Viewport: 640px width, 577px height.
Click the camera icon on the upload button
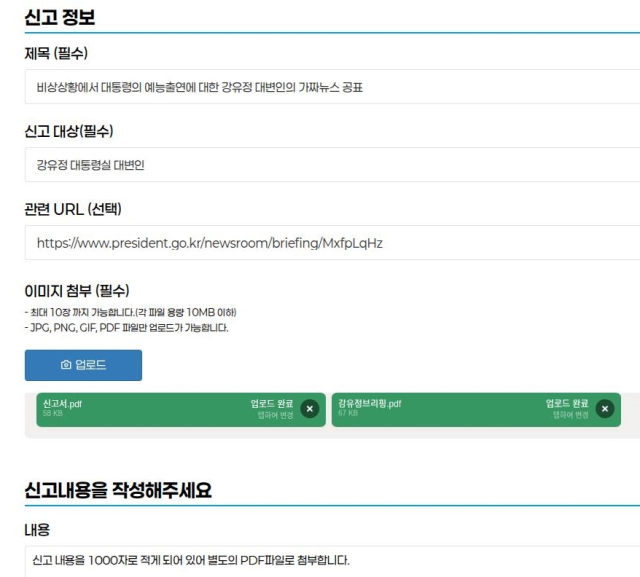66,365
